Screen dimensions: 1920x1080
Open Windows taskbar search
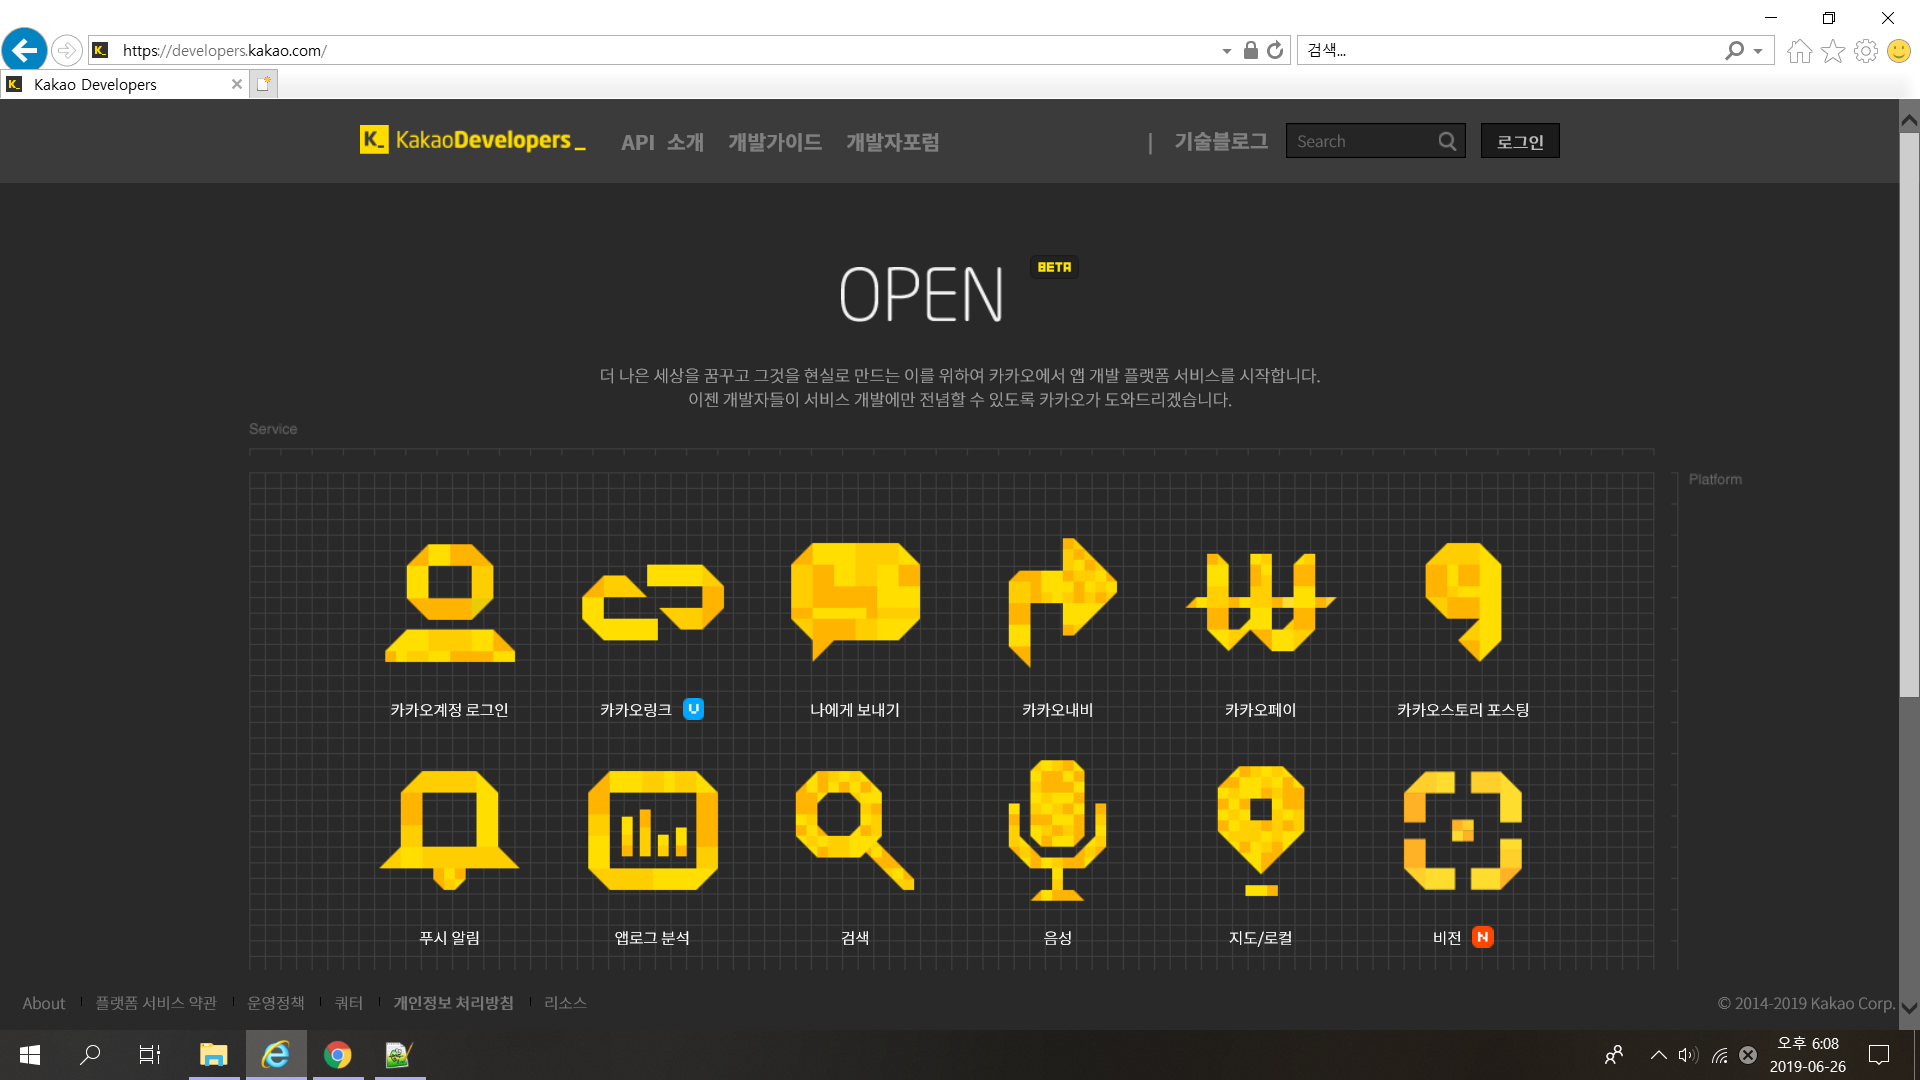pos(90,1055)
